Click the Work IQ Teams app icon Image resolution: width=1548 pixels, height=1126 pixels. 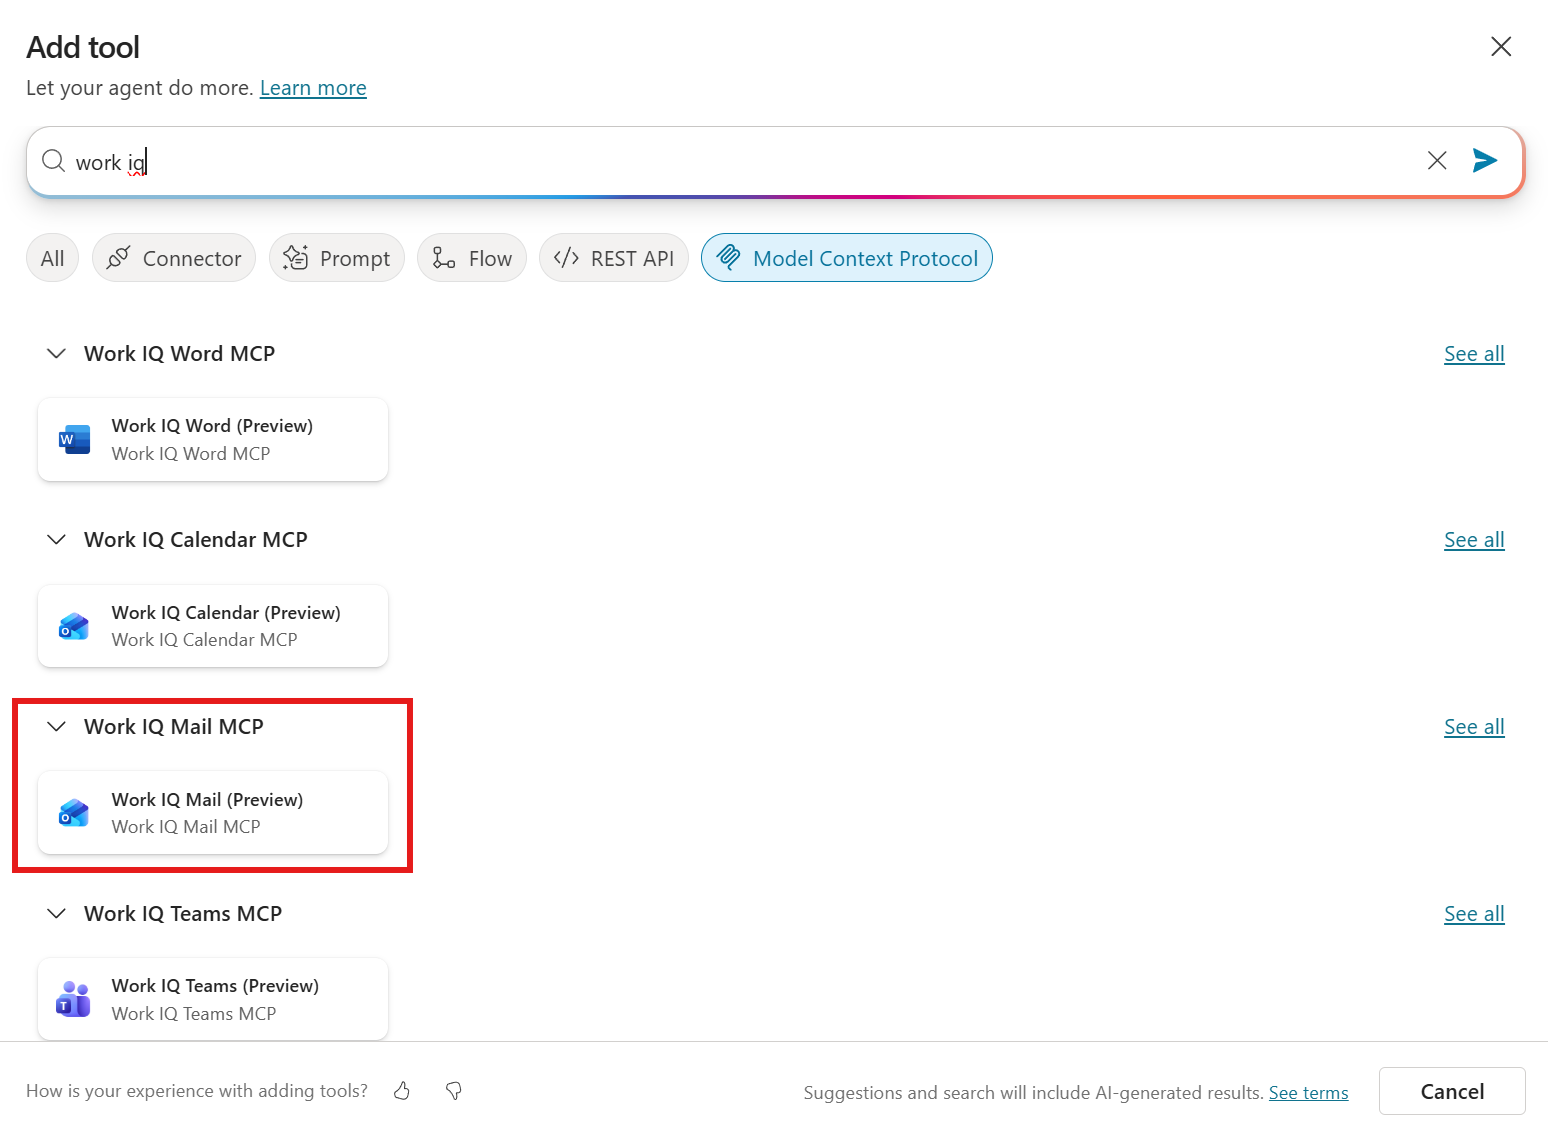[x=74, y=999]
